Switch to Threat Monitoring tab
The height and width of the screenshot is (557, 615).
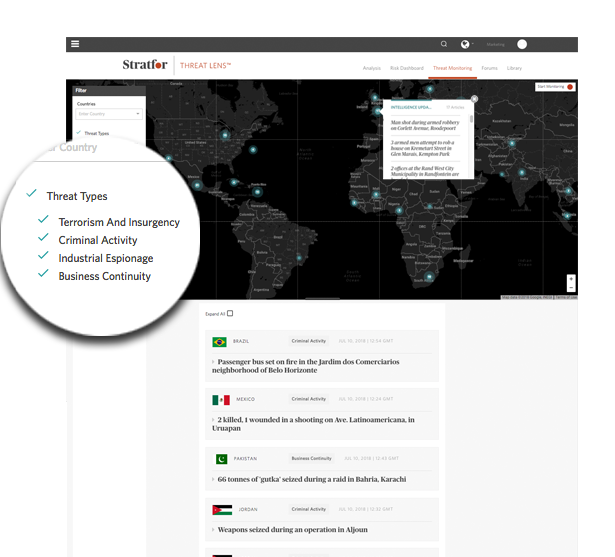[x=452, y=68]
